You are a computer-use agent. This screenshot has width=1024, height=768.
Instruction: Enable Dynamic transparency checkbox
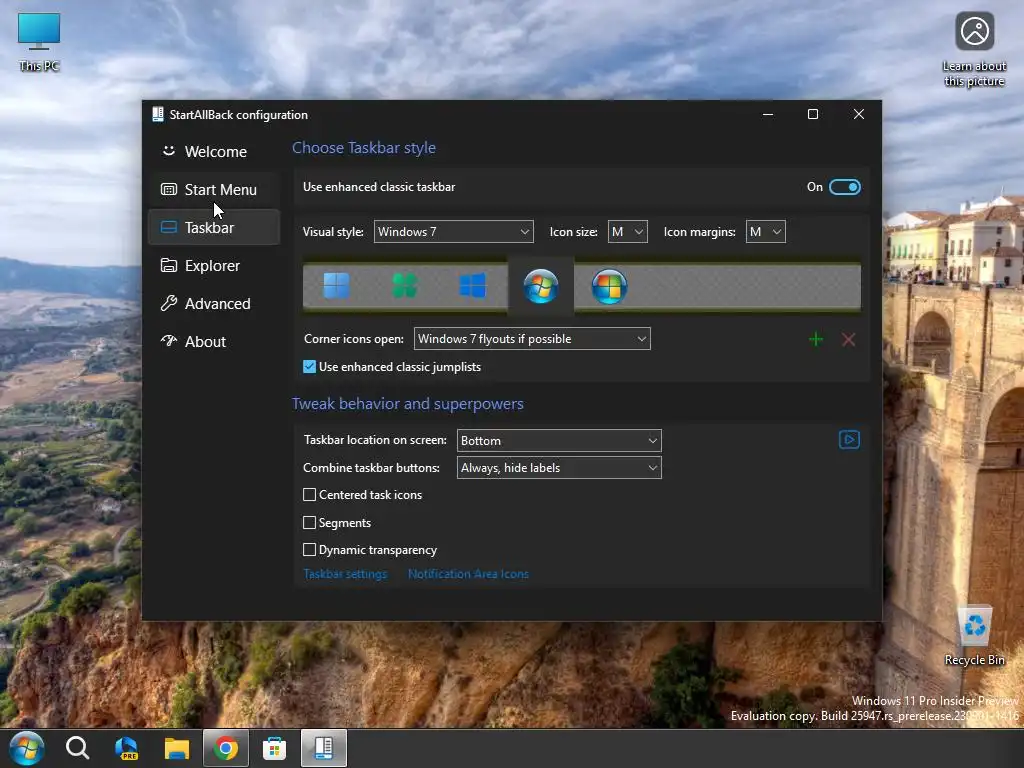click(x=310, y=550)
